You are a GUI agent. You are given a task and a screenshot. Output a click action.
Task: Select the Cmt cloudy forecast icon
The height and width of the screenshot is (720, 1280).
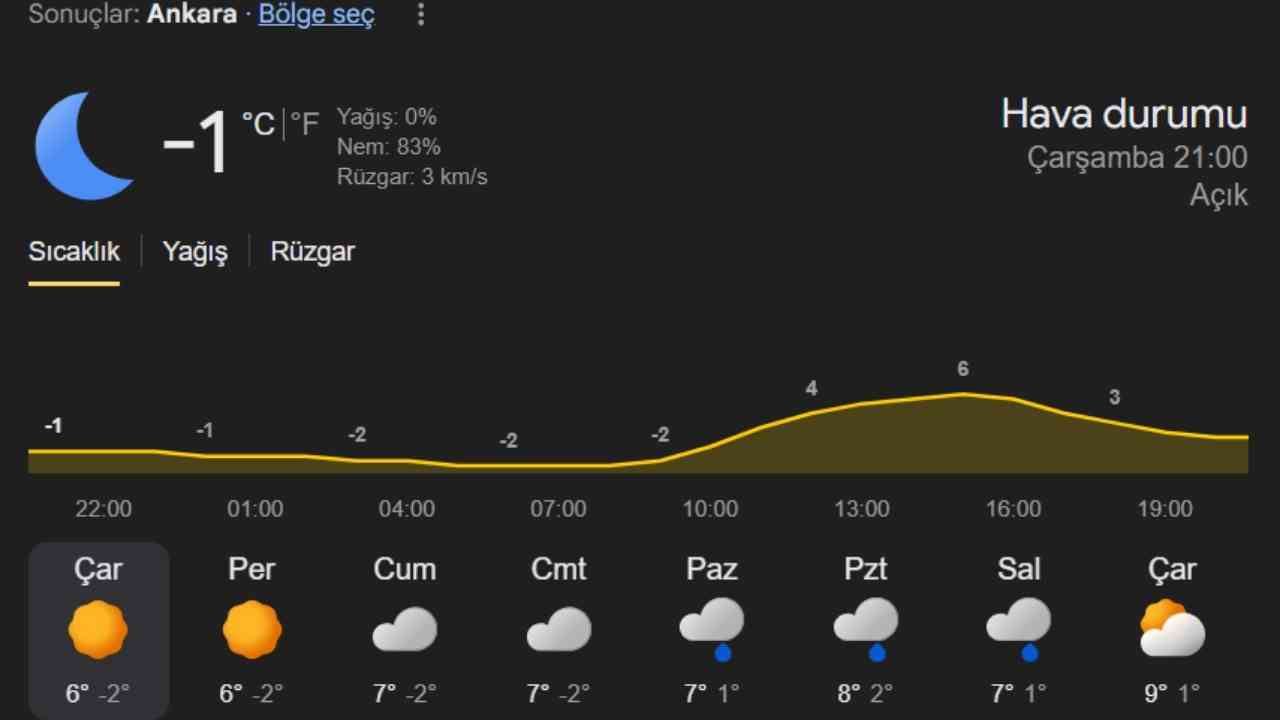click(x=559, y=630)
